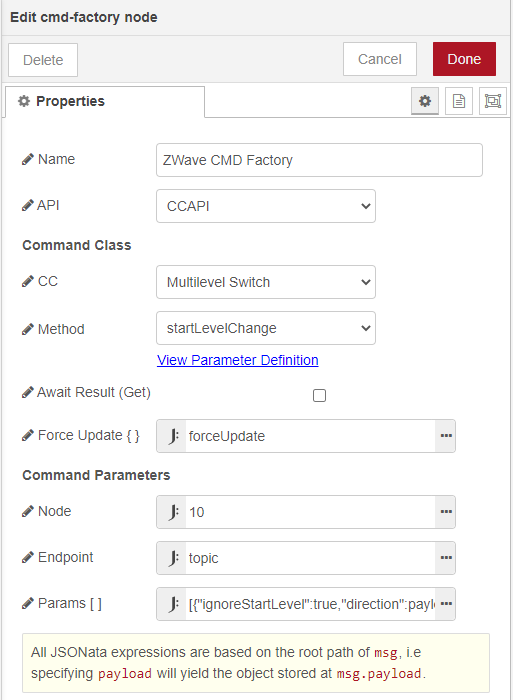The width and height of the screenshot is (513, 700).
Task: Click JSONata type icon for Node field
Action: 172,512
